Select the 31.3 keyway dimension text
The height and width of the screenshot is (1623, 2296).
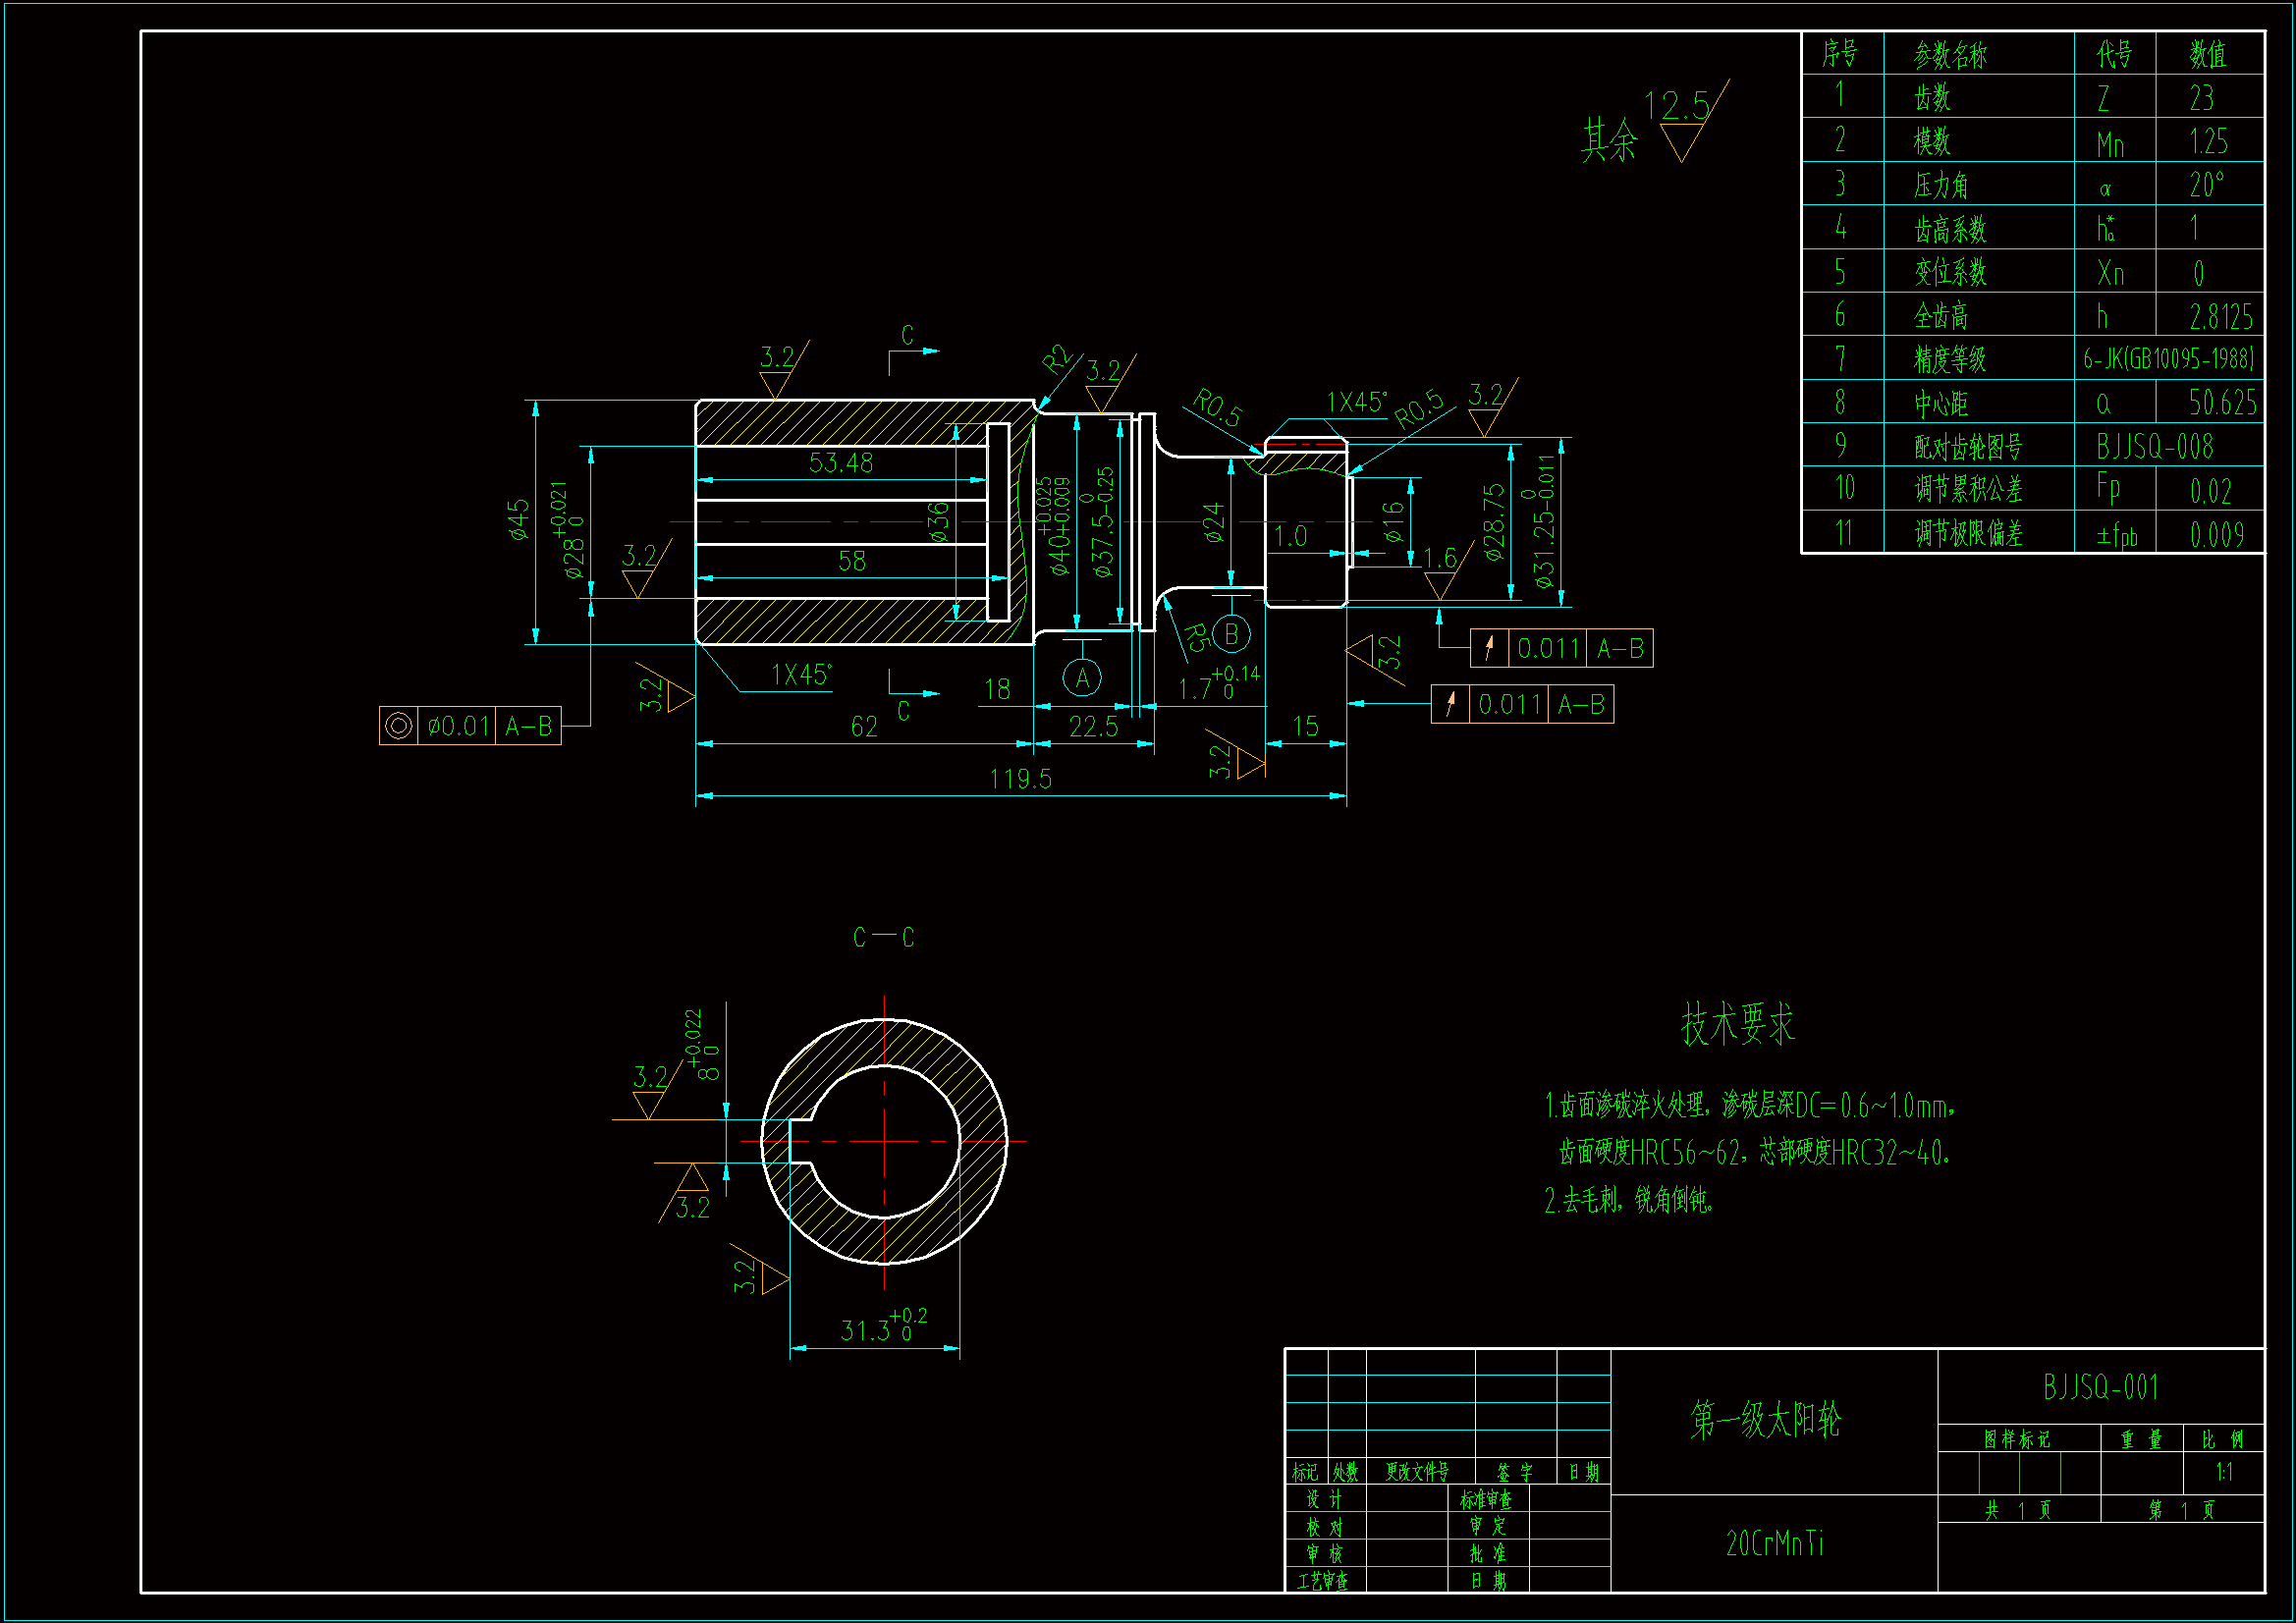click(866, 1330)
